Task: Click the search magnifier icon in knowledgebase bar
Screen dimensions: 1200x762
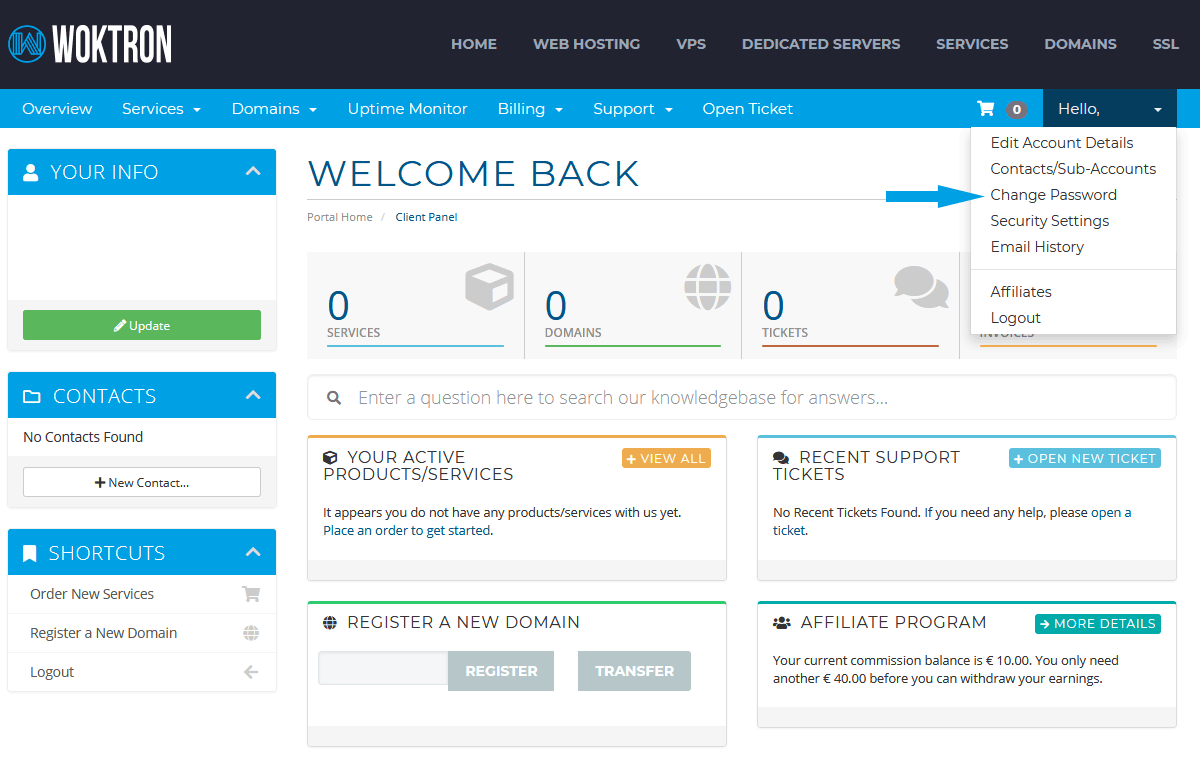Action: (x=335, y=398)
